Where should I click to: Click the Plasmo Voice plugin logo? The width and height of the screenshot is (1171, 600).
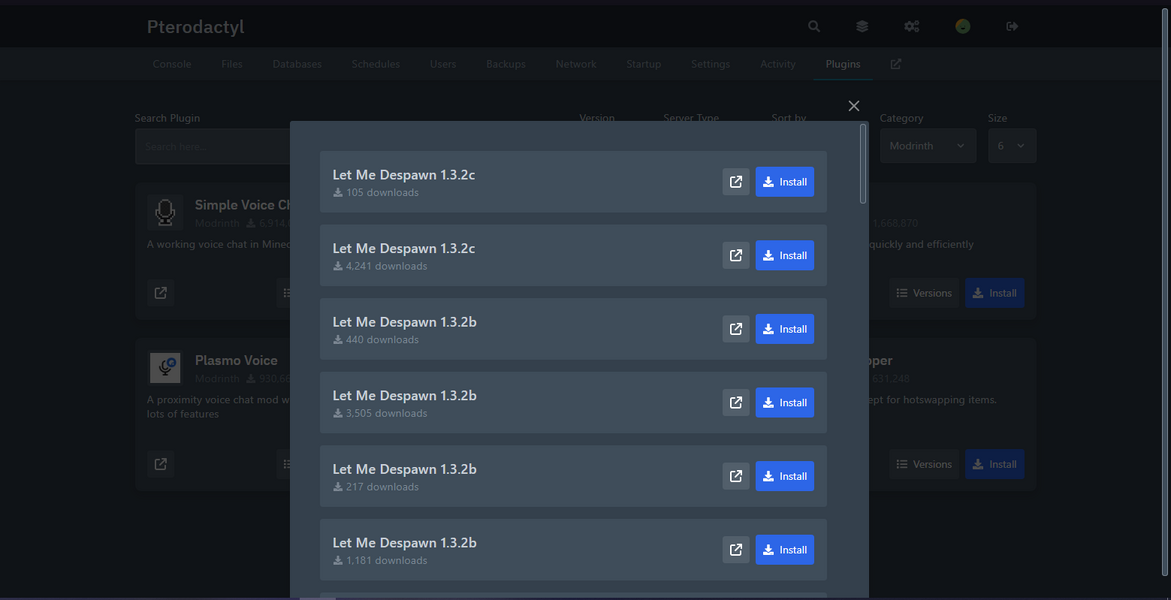pos(165,367)
